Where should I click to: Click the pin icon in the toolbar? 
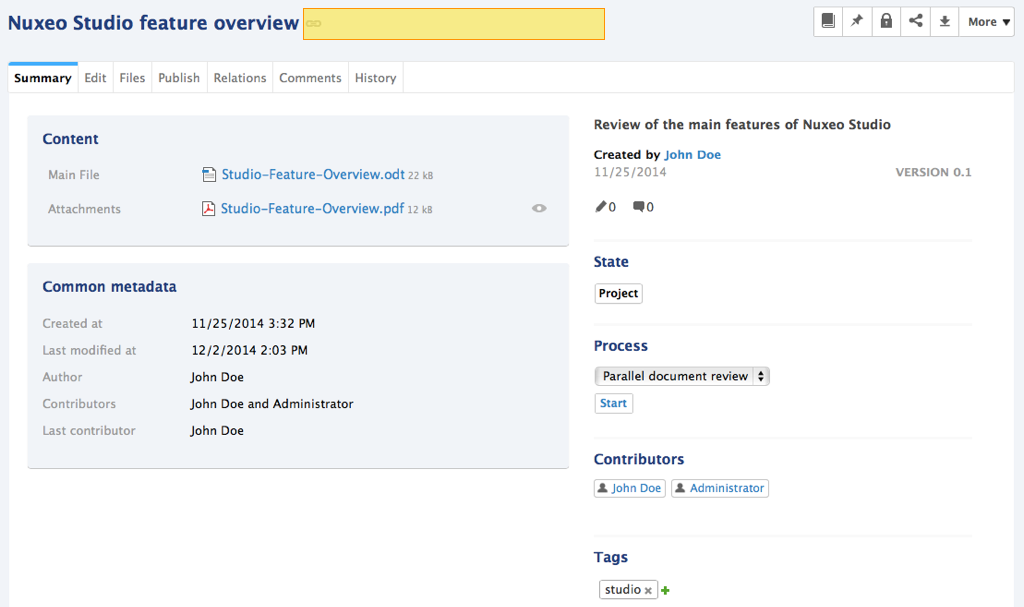point(857,22)
